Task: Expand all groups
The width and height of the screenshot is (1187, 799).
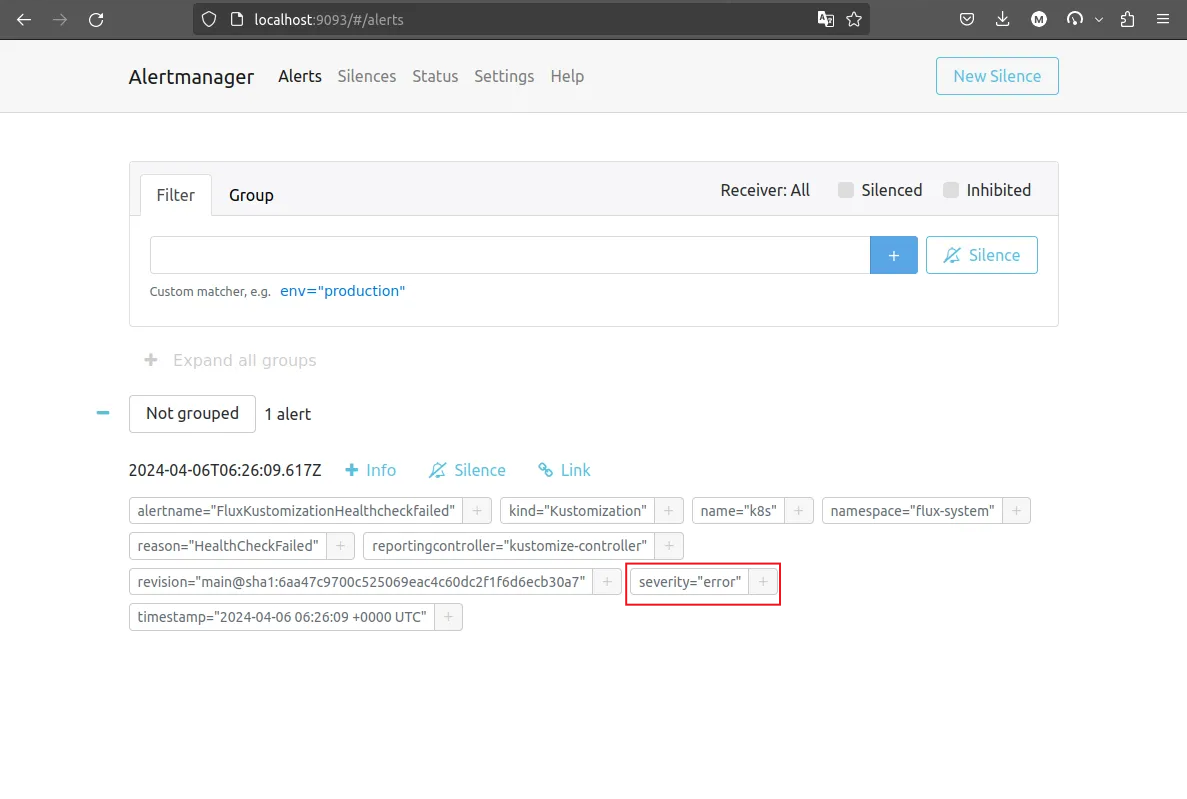Action: tap(231, 360)
